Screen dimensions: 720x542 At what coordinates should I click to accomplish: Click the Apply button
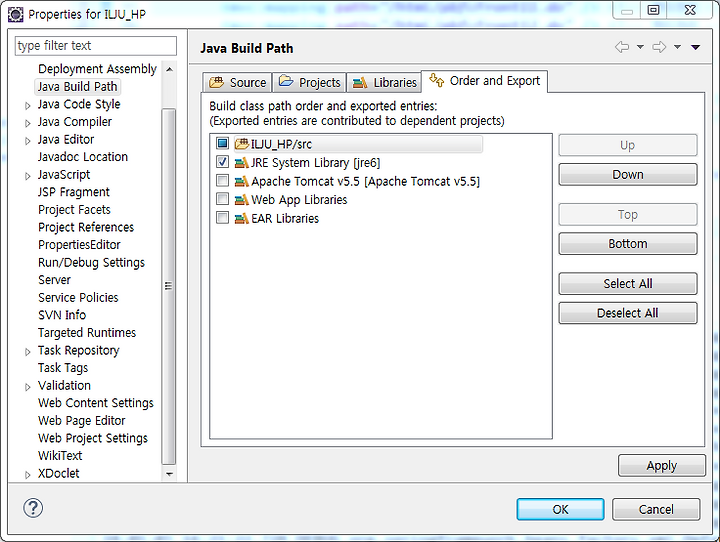click(662, 465)
